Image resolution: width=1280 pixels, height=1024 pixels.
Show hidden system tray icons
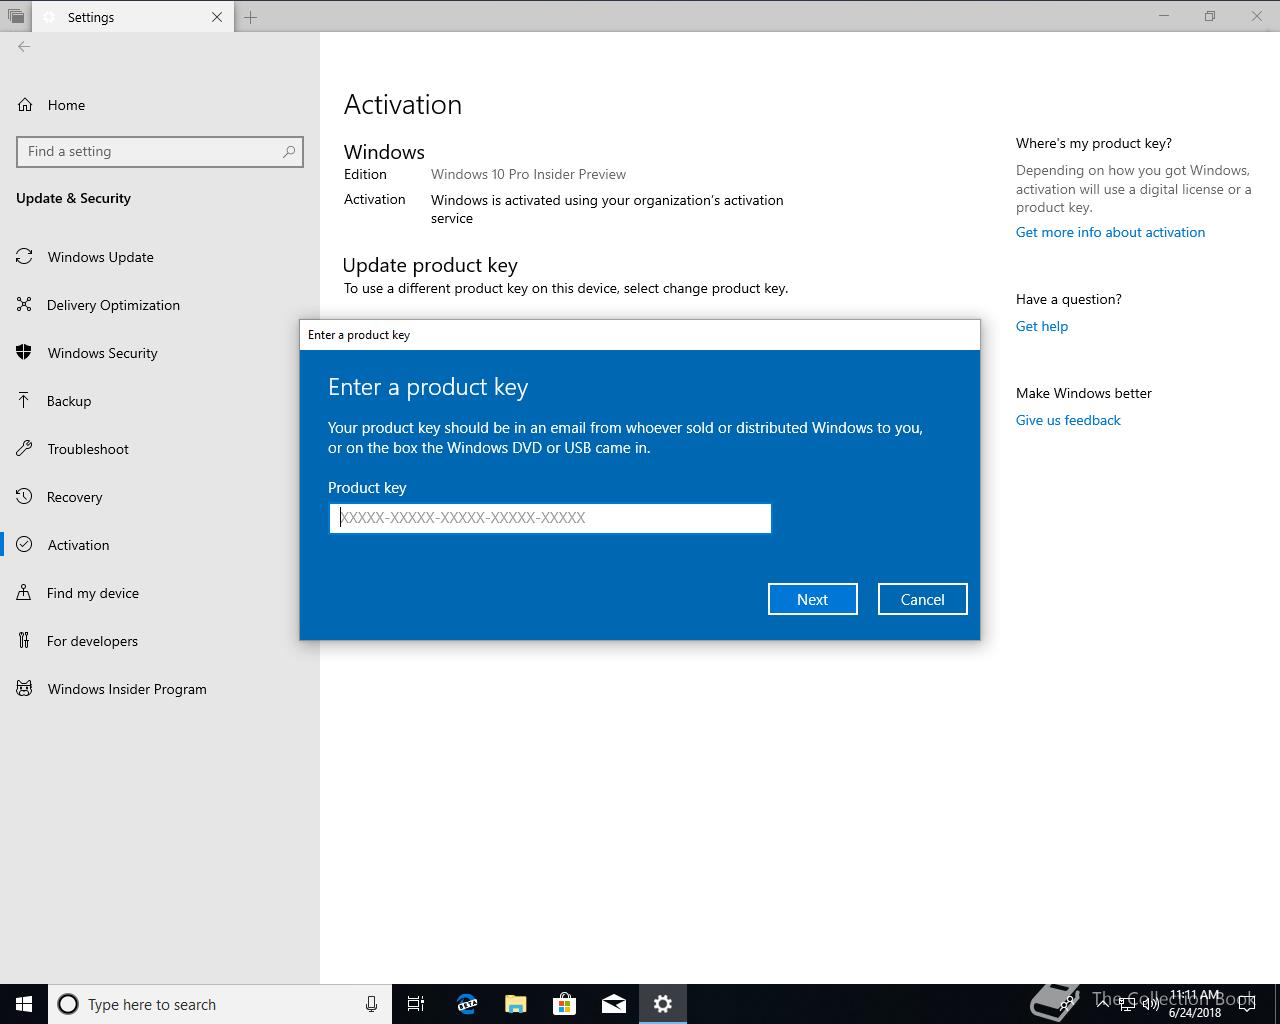(x=1102, y=1004)
